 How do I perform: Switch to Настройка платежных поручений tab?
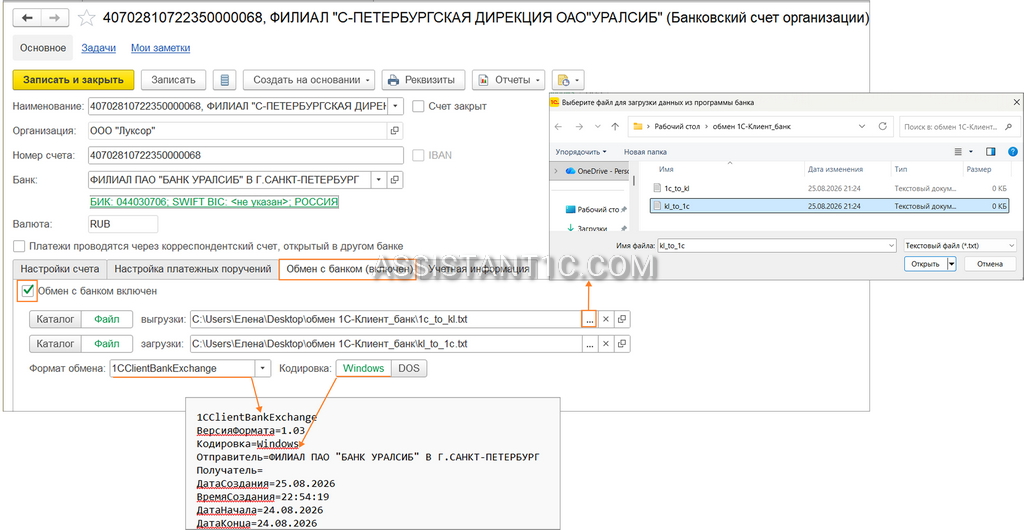pos(193,269)
